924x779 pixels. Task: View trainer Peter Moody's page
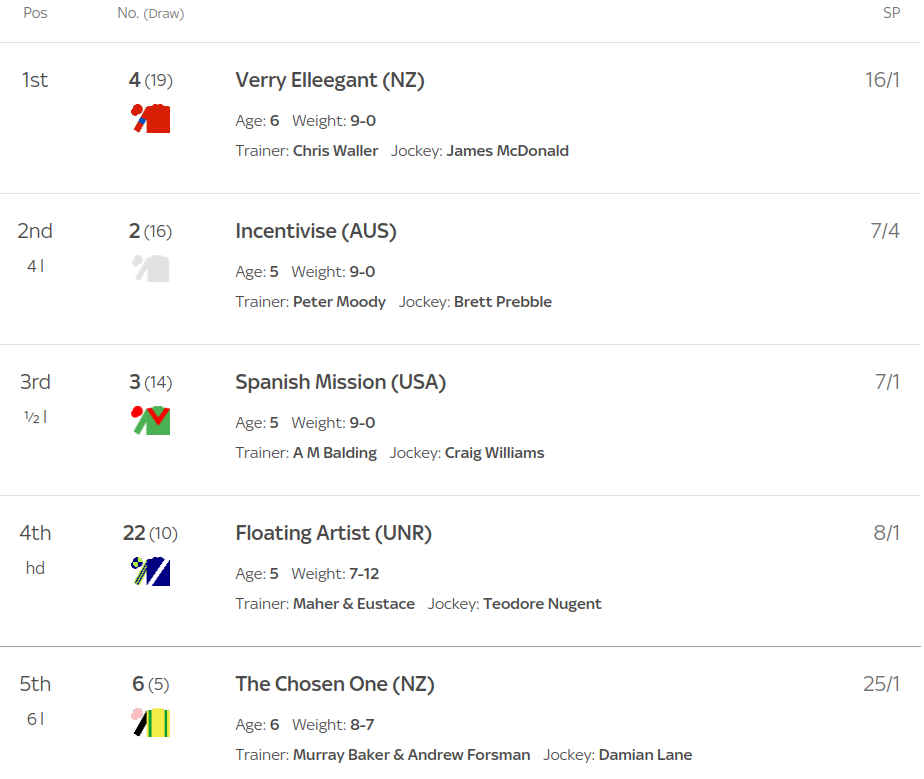coord(339,302)
